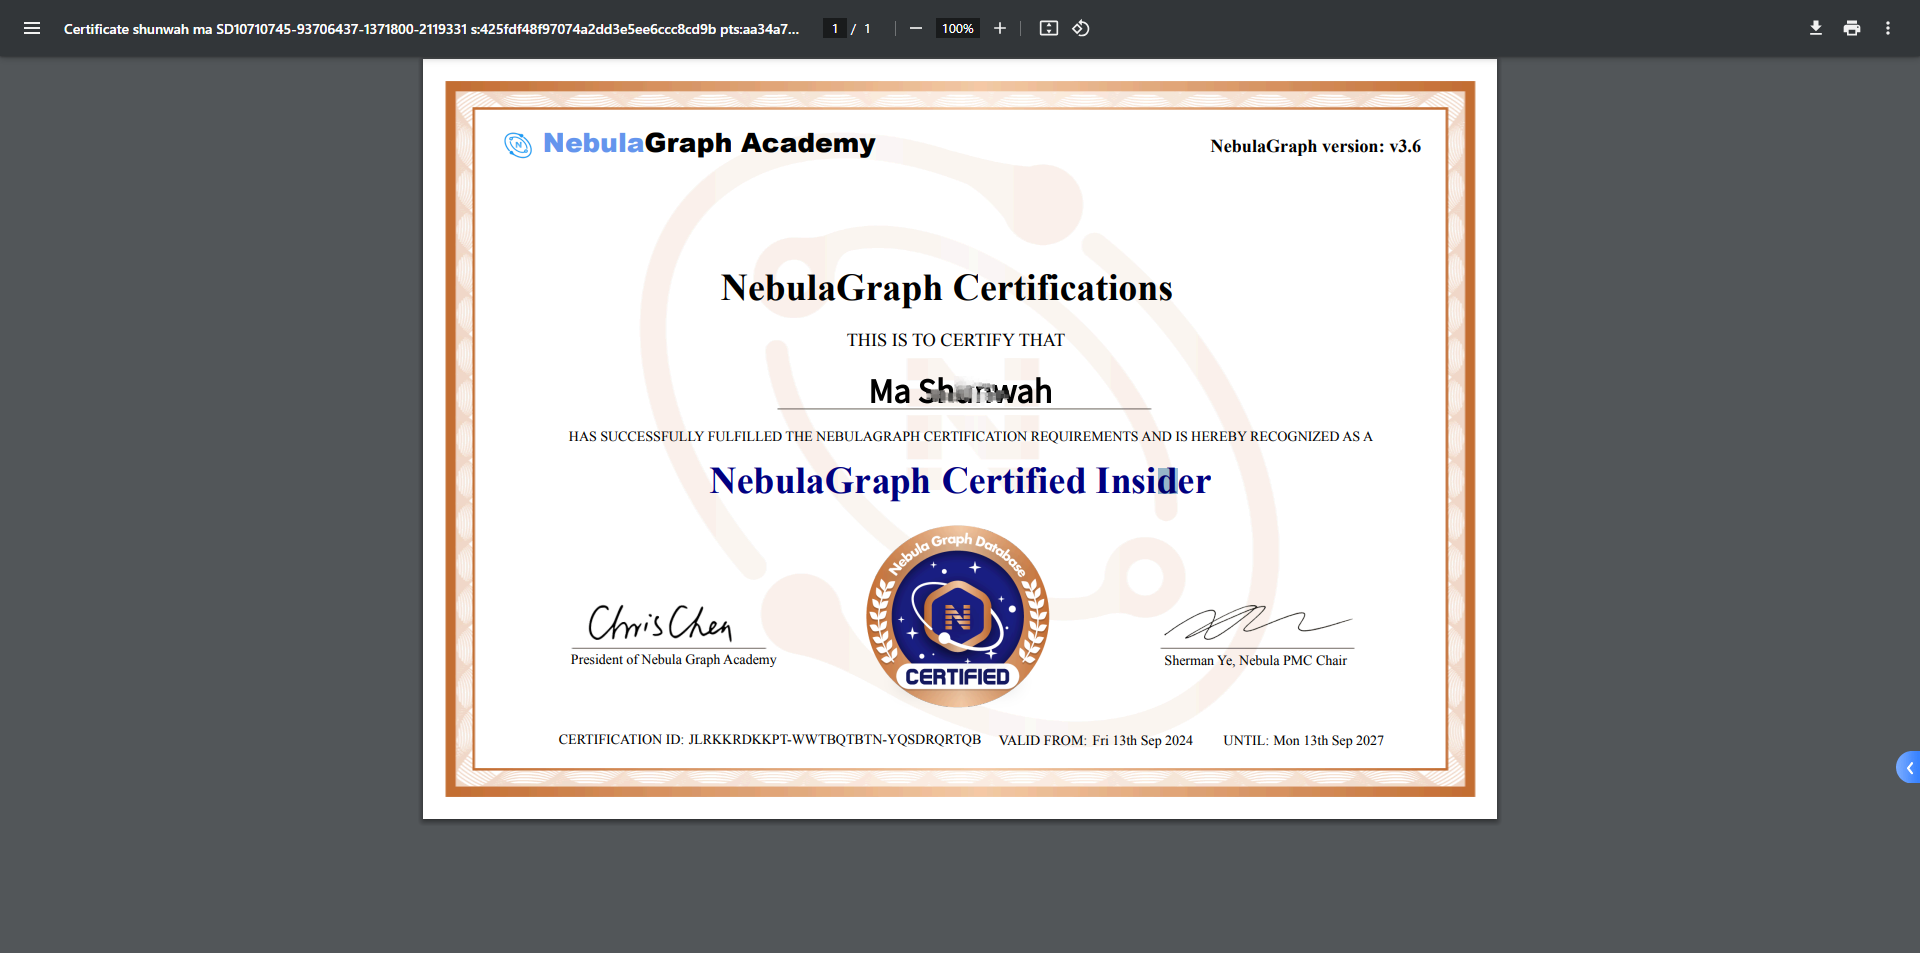
Task: Click the 'NebulaGraph Certifications' heading
Action: (946, 288)
